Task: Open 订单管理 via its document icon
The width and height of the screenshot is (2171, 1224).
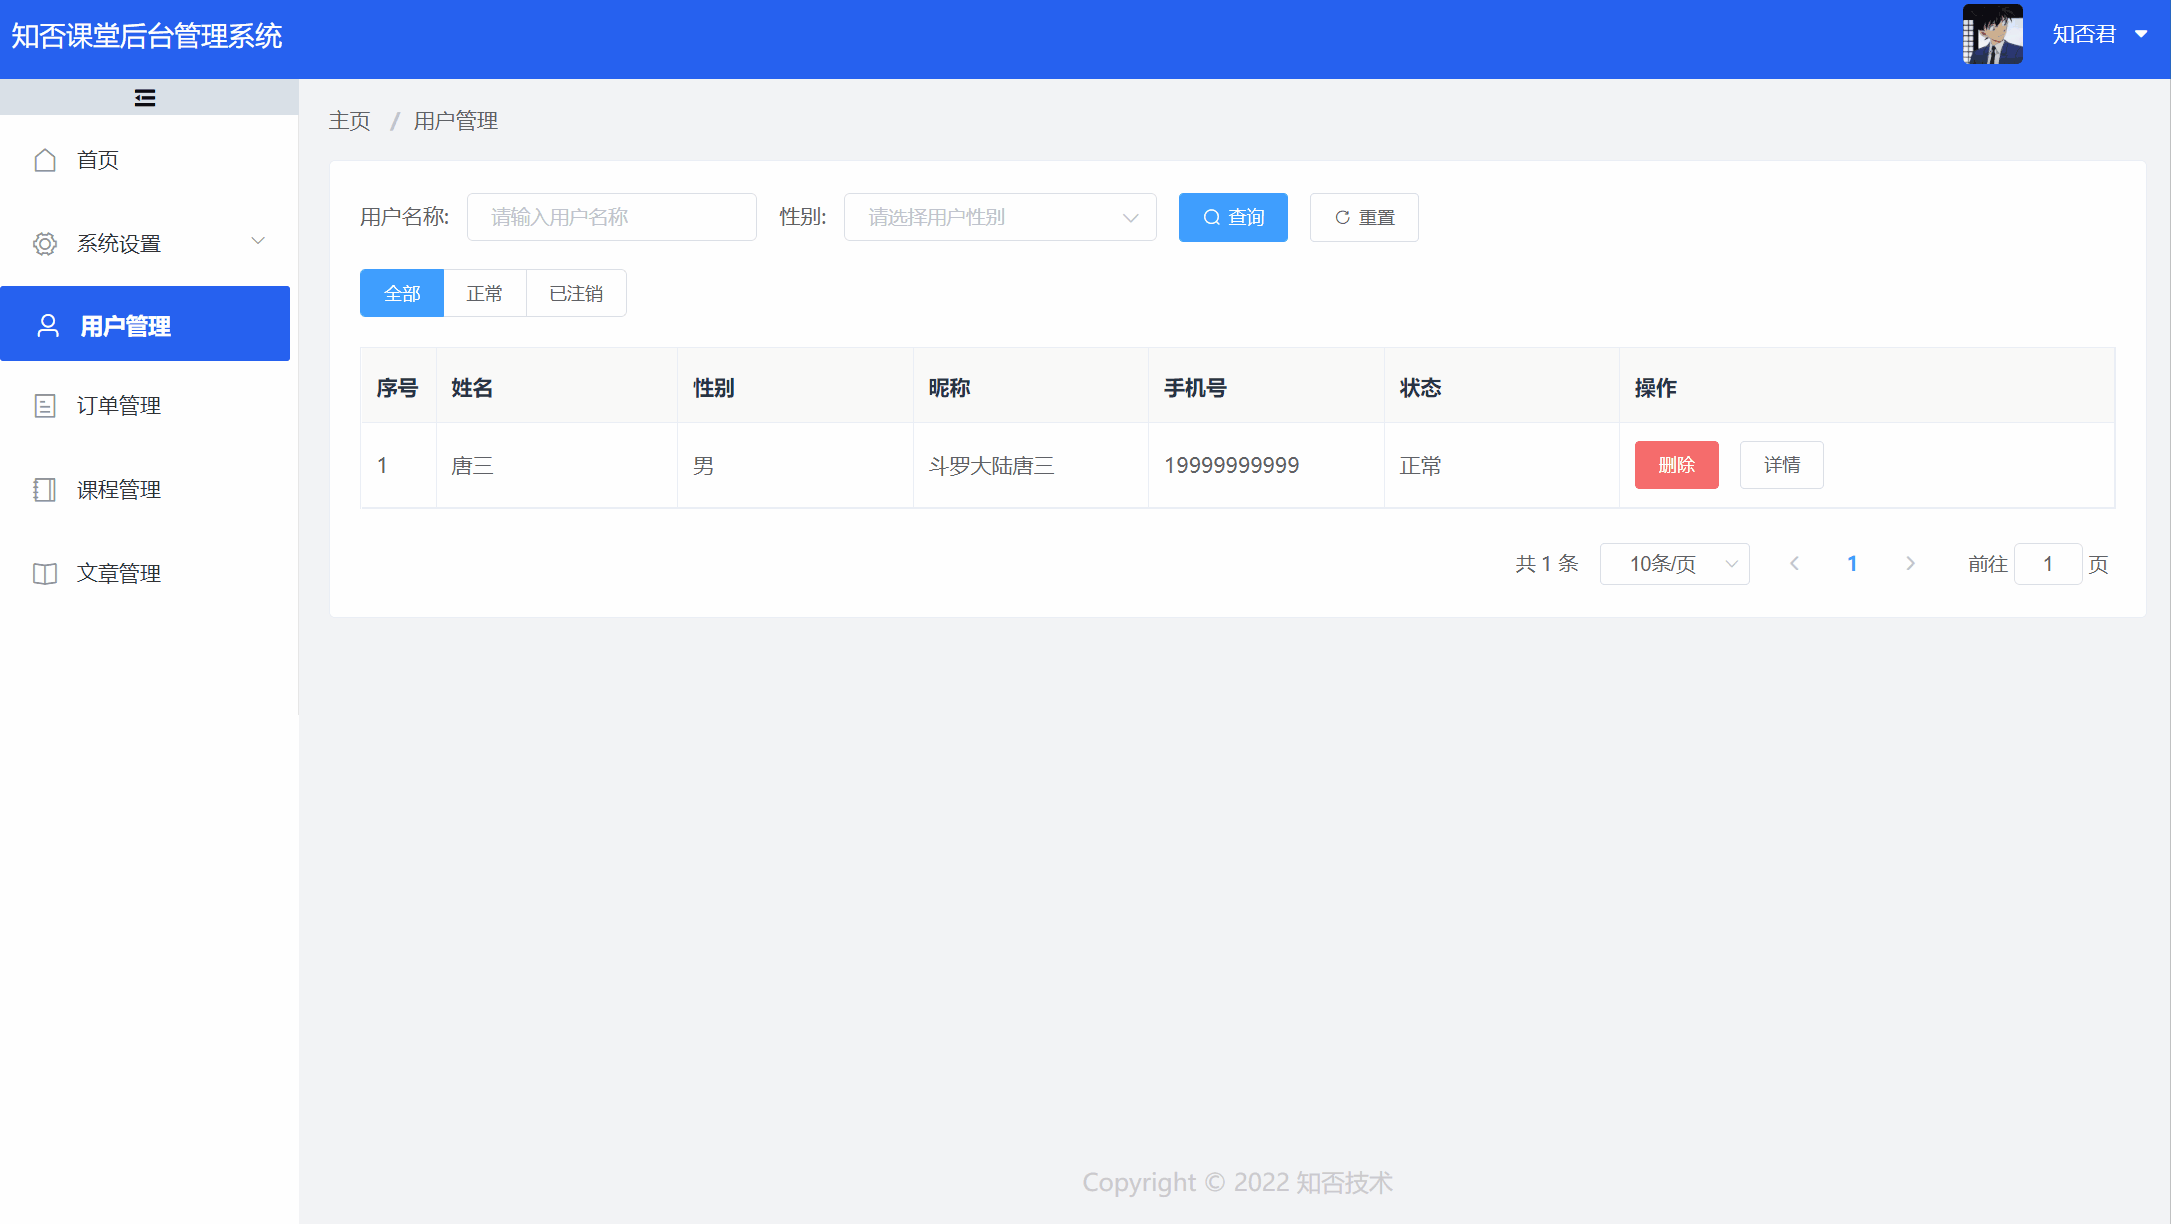Action: tap(45, 406)
